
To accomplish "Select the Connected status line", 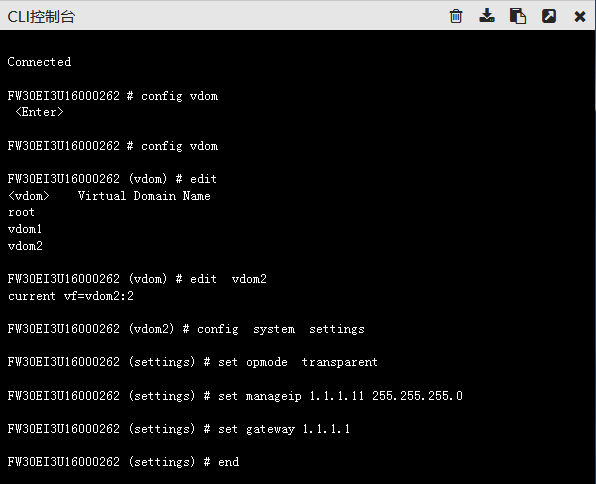I will [x=39, y=62].
